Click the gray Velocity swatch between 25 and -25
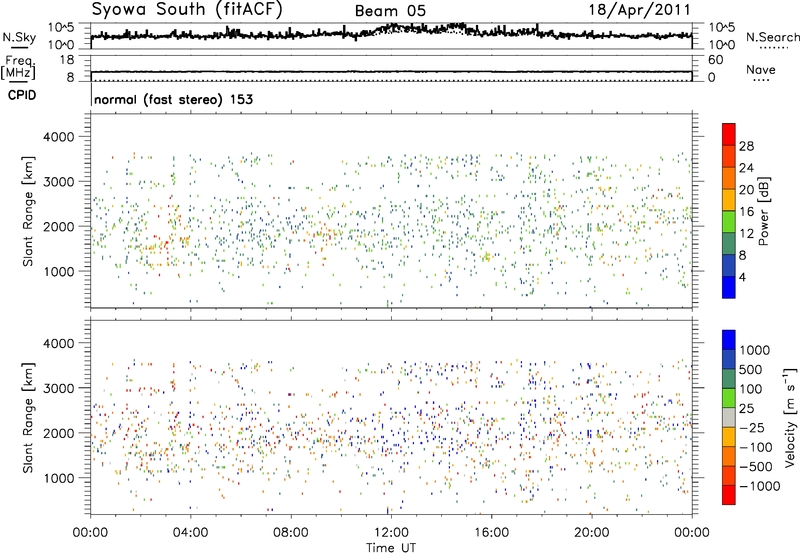Screen dimensions: 800x554 tap(729, 417)
